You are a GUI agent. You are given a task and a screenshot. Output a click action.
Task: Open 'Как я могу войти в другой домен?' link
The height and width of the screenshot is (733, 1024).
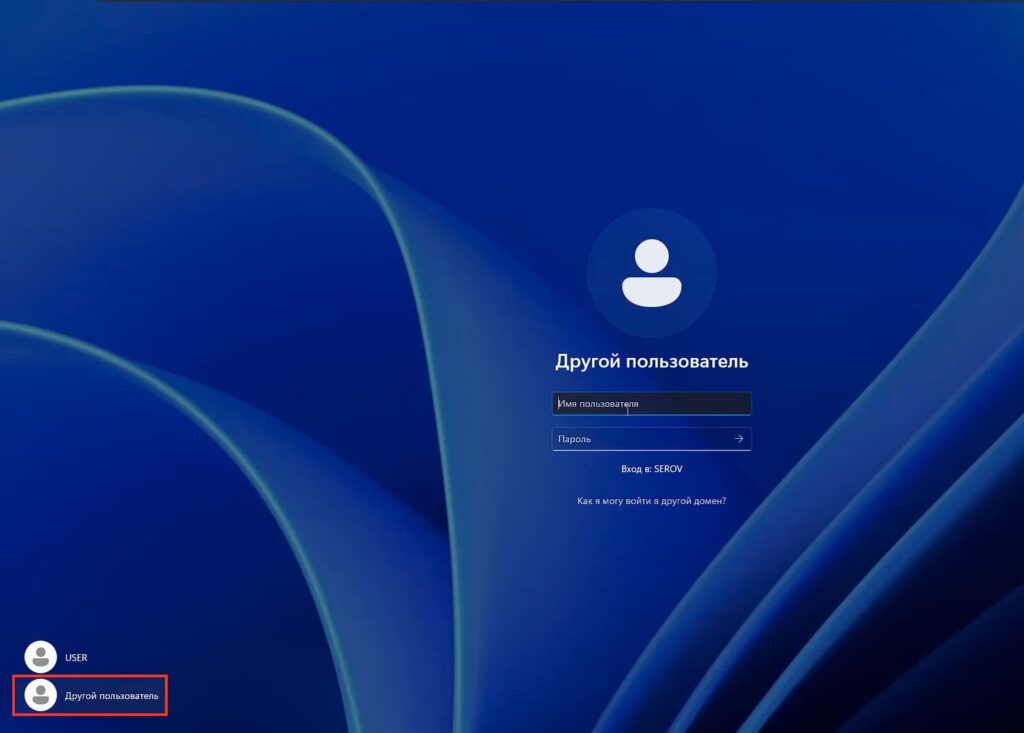point(651,501)
